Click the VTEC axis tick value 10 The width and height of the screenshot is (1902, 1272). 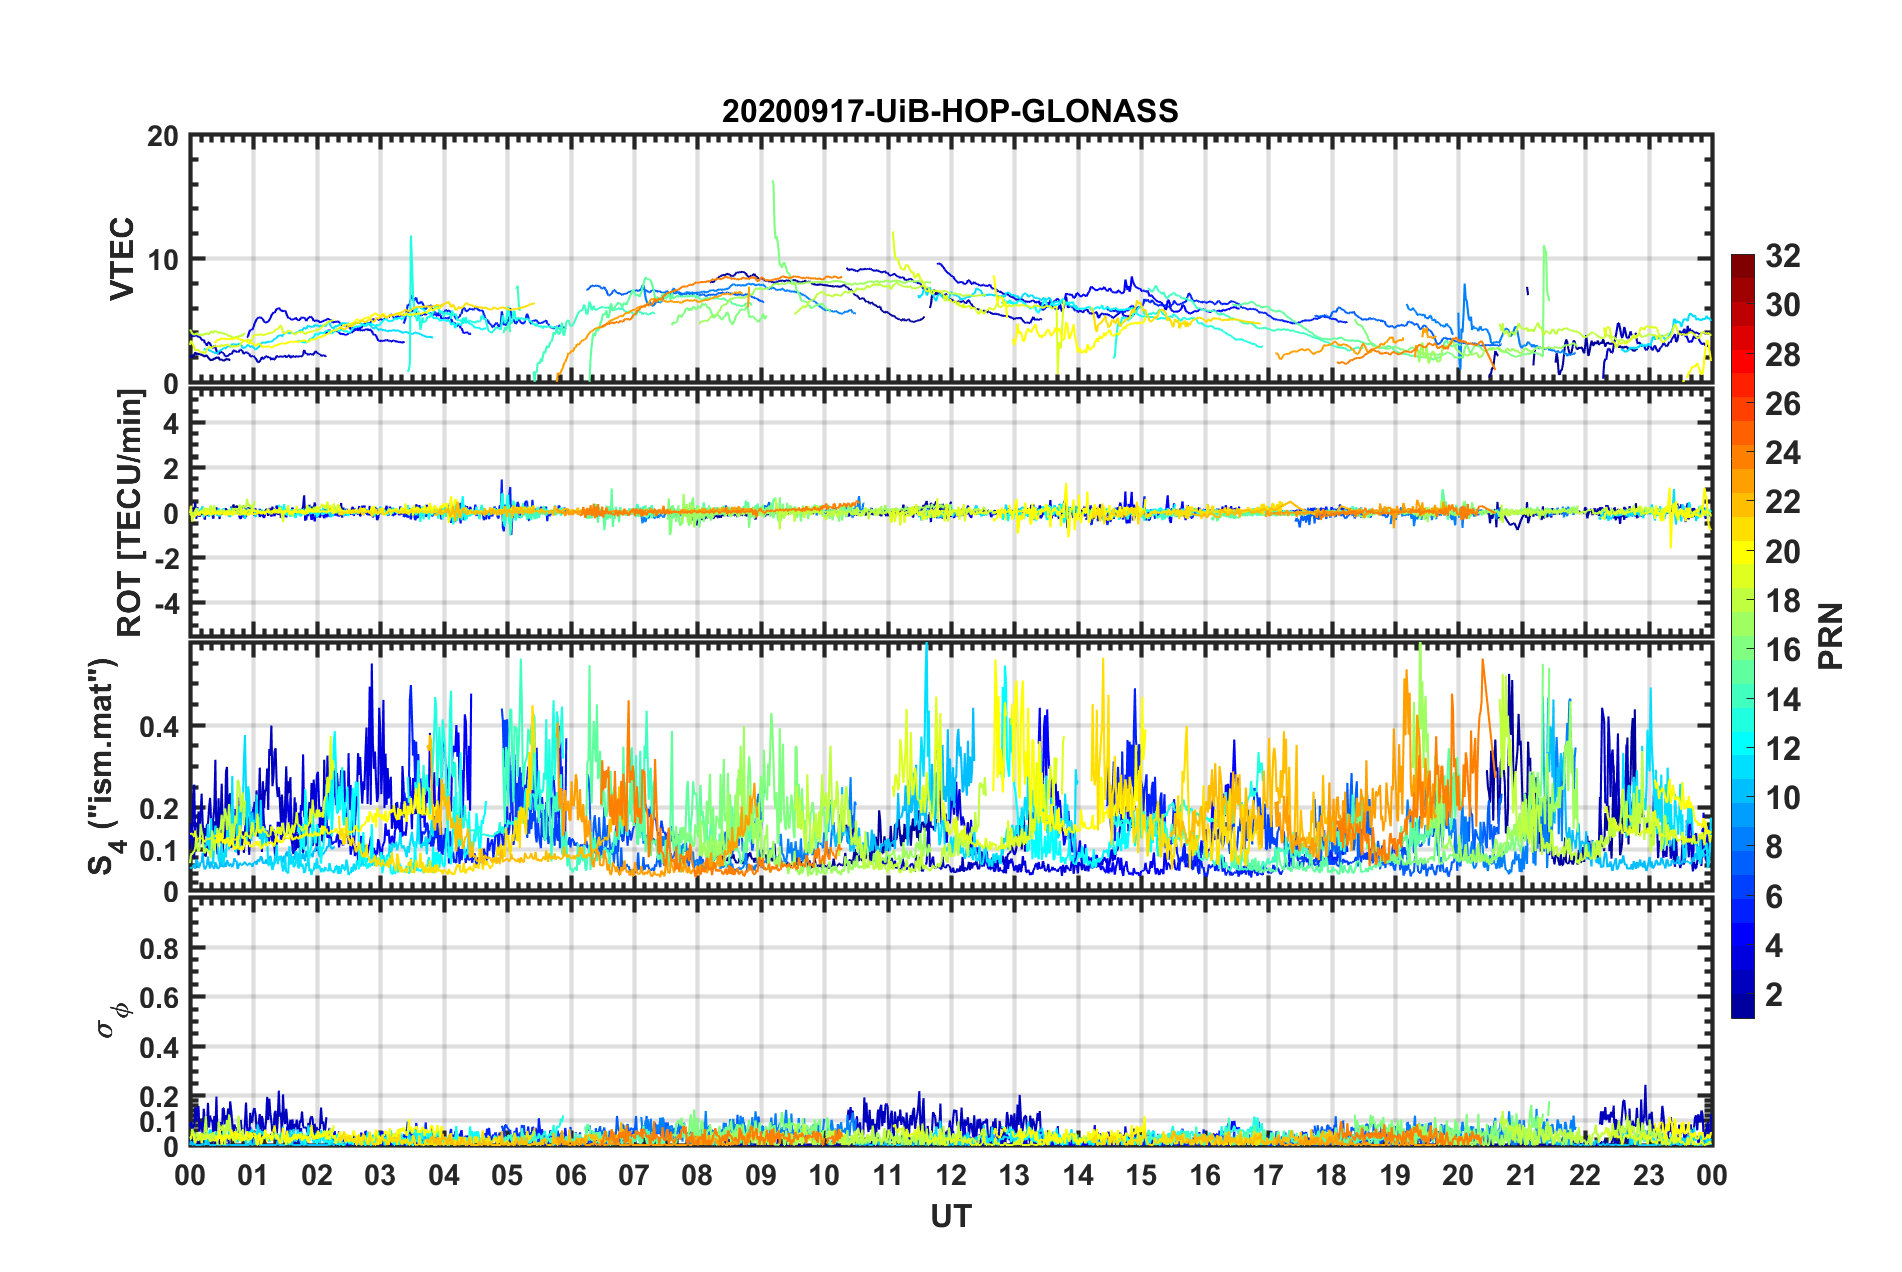(163, 260)
